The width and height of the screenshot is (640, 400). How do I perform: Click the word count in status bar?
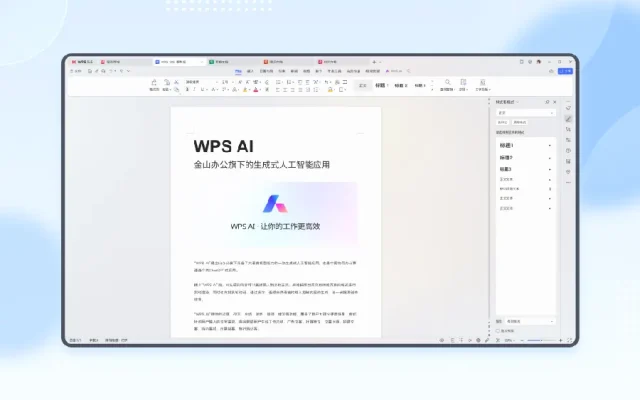pyautogui.click(x=94, y=340)
